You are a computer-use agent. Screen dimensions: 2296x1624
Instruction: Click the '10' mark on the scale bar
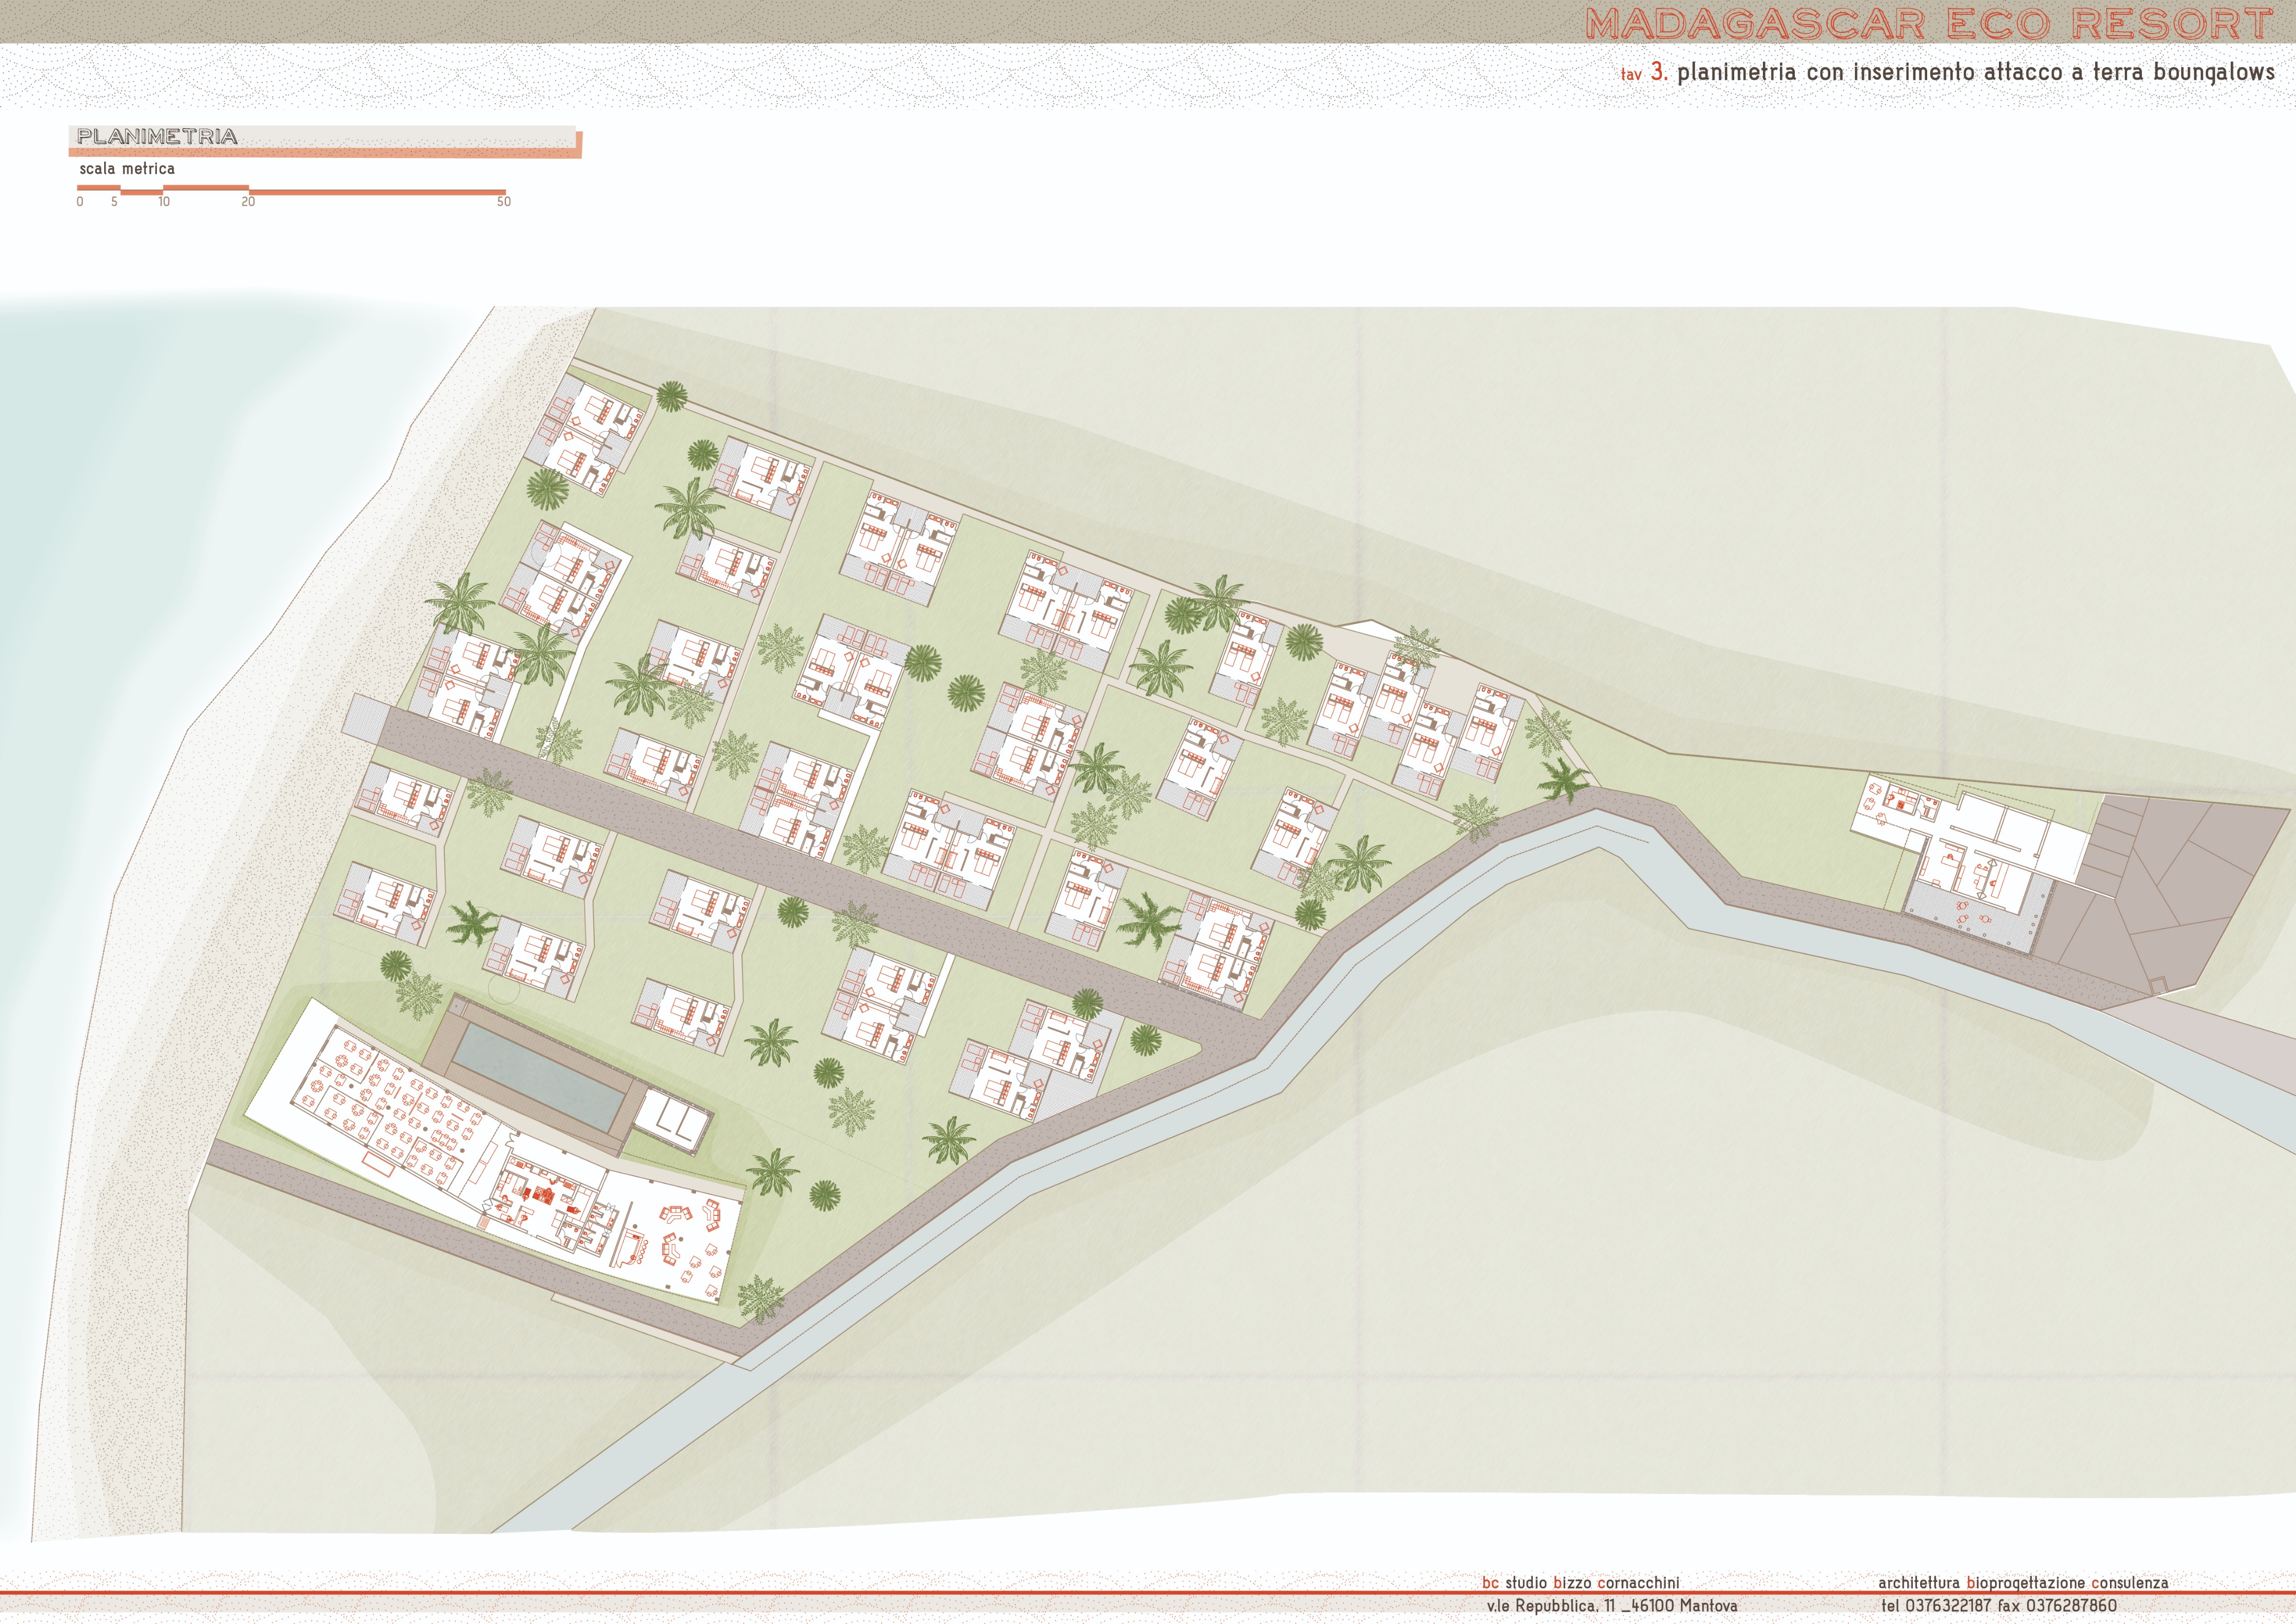(x=164, y=202)
